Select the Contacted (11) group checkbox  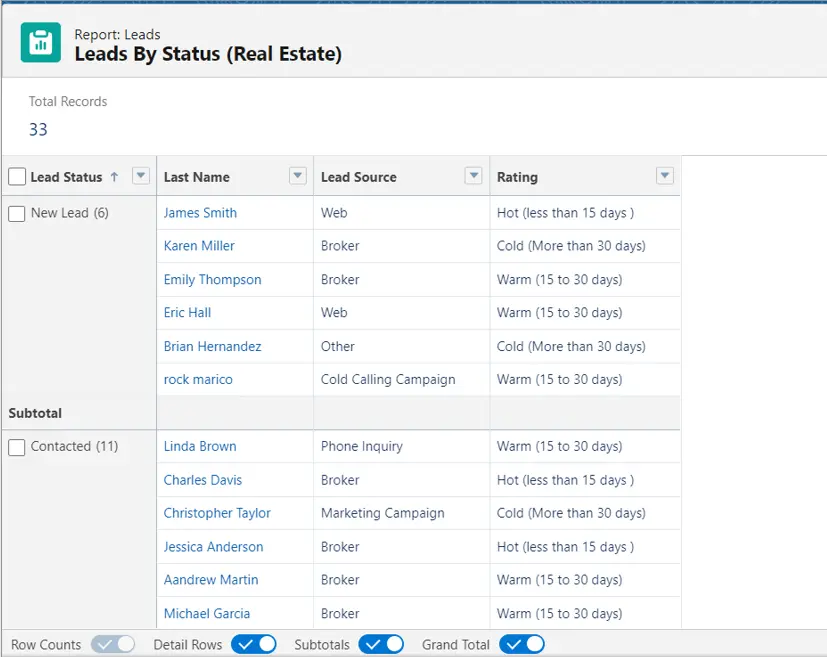pos(17,447)
